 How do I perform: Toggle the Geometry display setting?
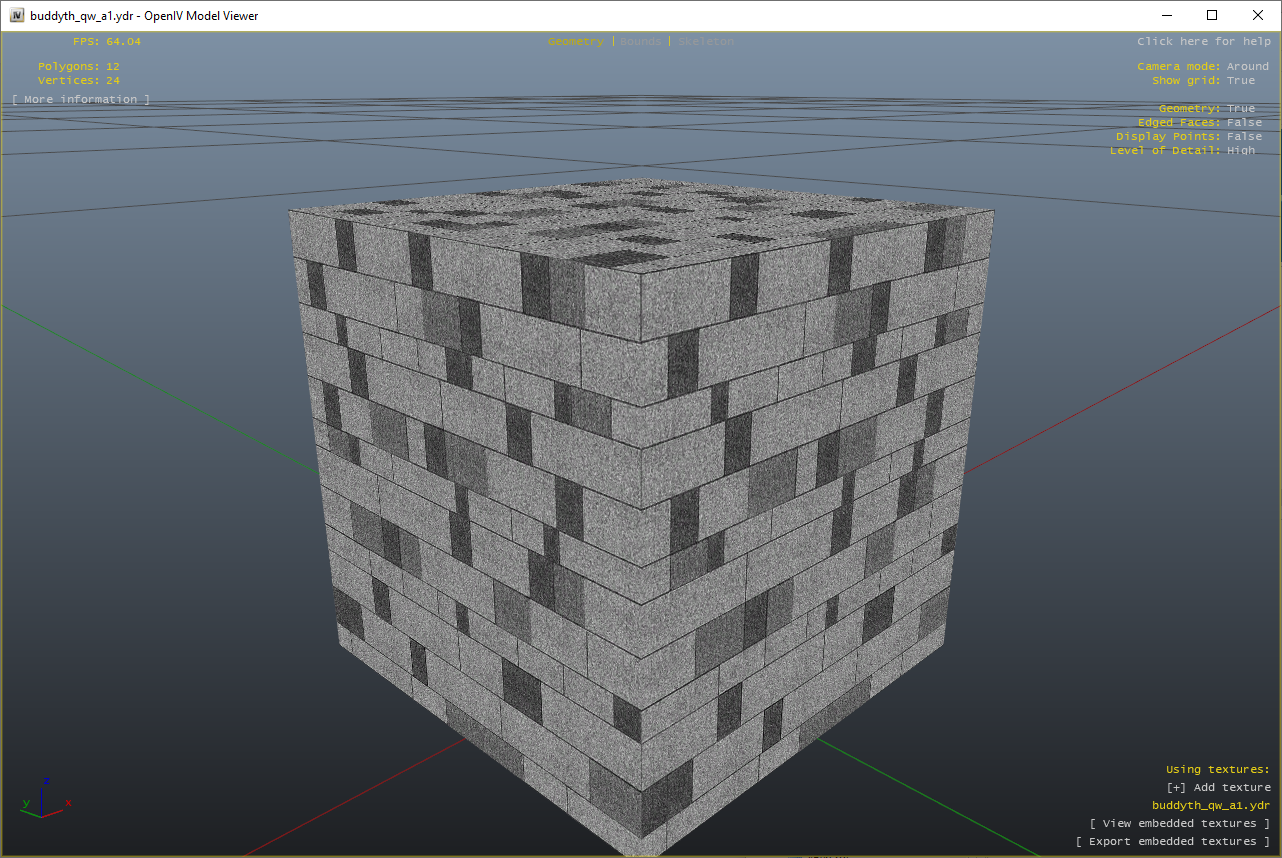[1207, 109]
